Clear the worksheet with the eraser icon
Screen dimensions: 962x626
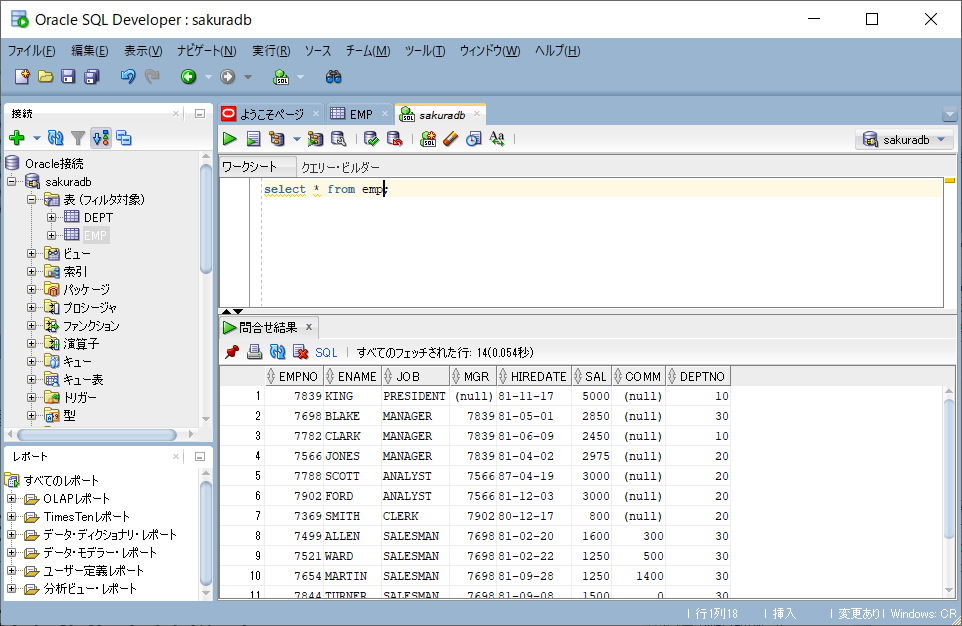pyautogui.click(x=450, y=139)
